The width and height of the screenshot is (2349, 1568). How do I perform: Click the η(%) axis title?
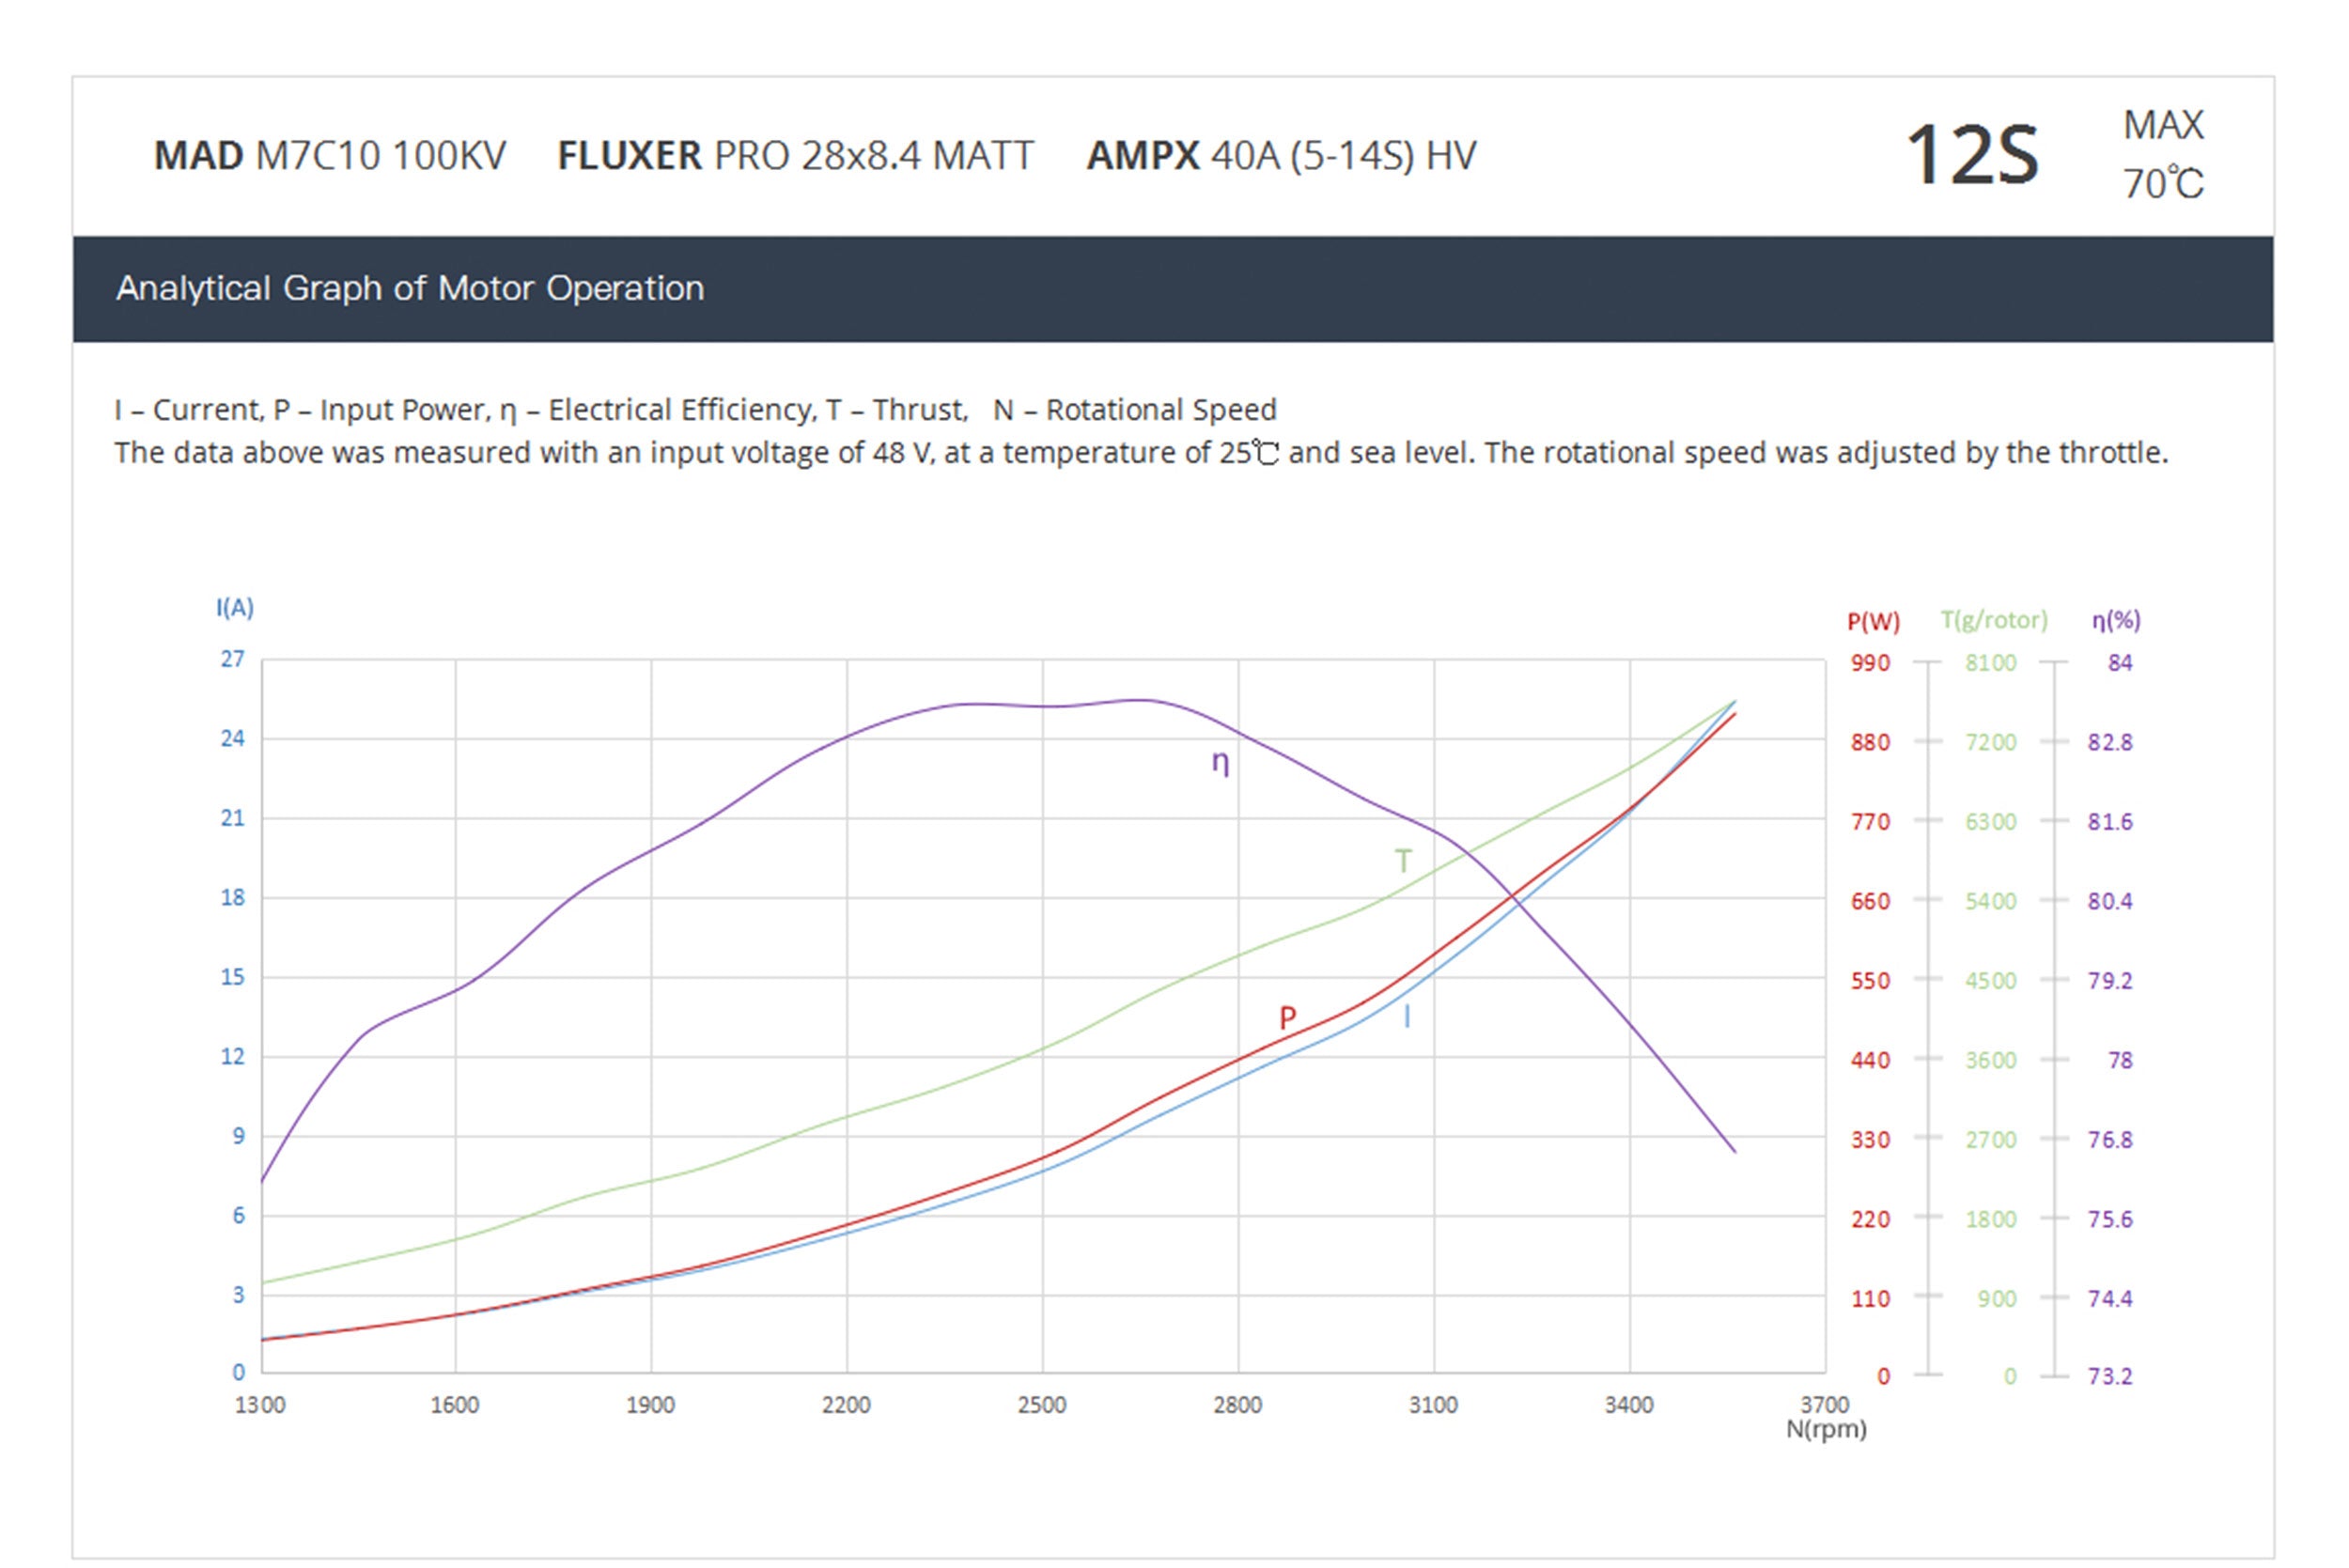coord(2116,620)
